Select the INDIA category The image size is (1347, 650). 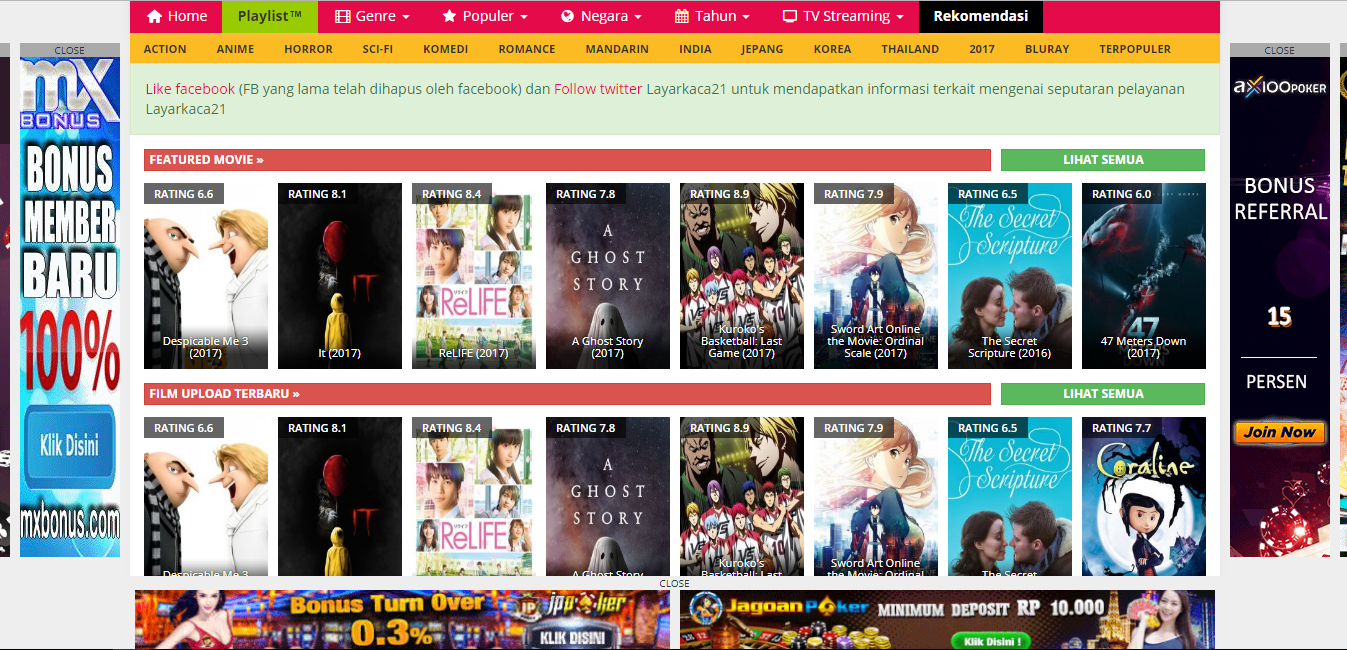pyautogui.click(x=695, y=49)
